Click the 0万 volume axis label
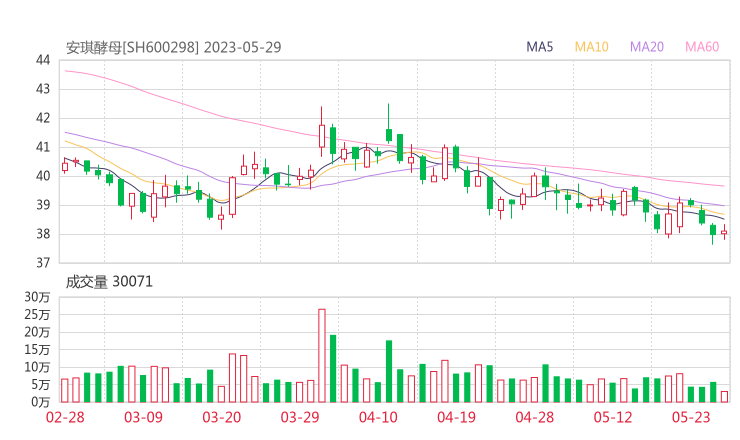 click(41, 402)
